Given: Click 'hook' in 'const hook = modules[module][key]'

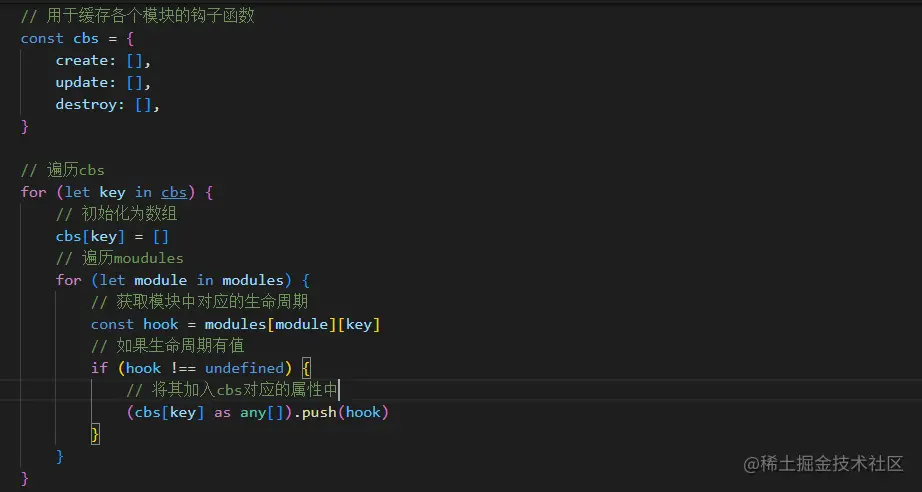Looking at the screenshot, I should [x=161, y=324].
